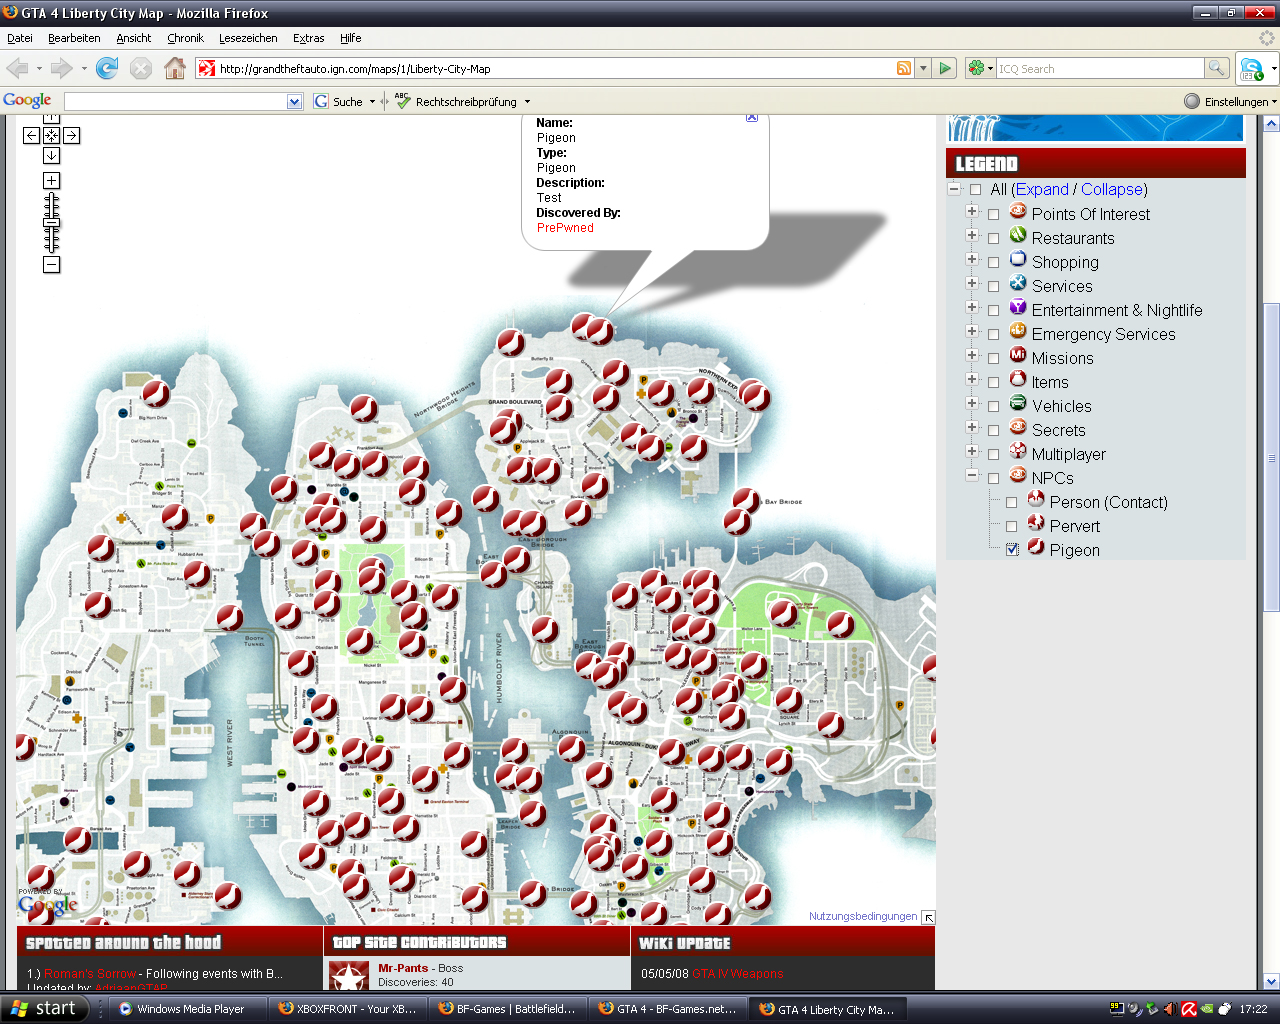Click the PrePwned discoverer link
1280x1024 pixels.
click(x=565, y=228)
